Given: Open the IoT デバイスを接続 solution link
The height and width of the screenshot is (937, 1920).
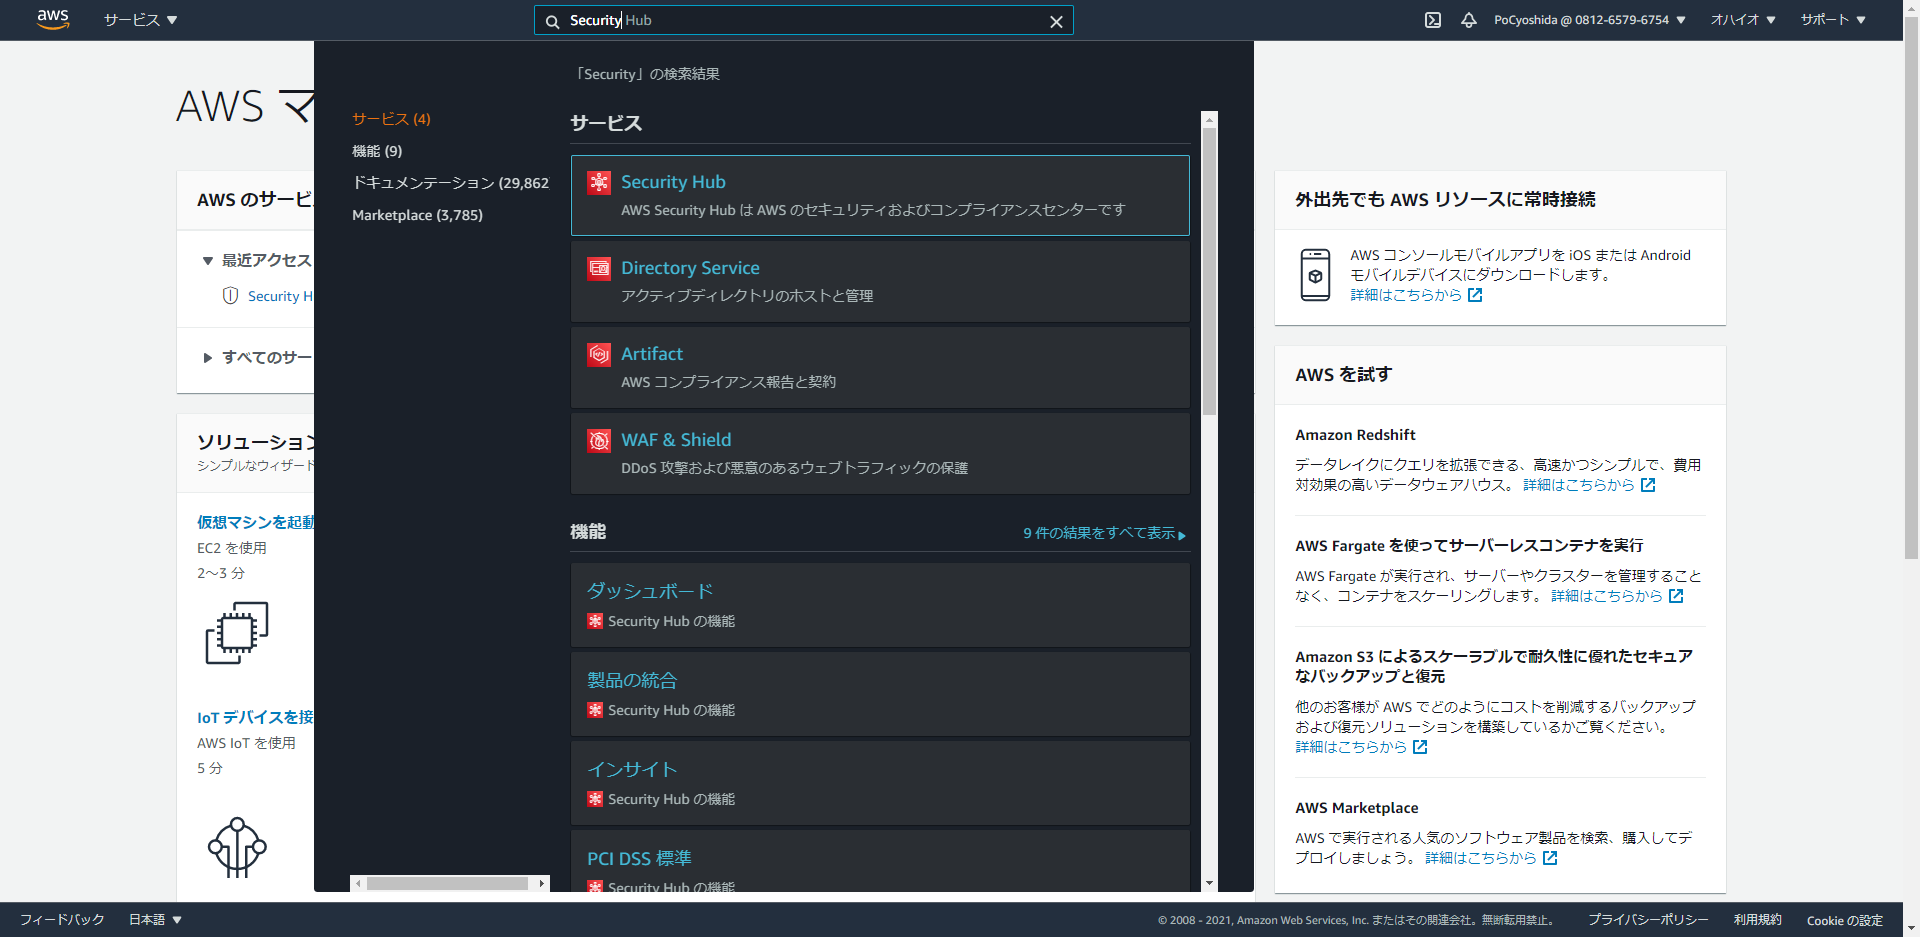Looking at the screenshot, I should pyautogui.click(x=256, y=717).
